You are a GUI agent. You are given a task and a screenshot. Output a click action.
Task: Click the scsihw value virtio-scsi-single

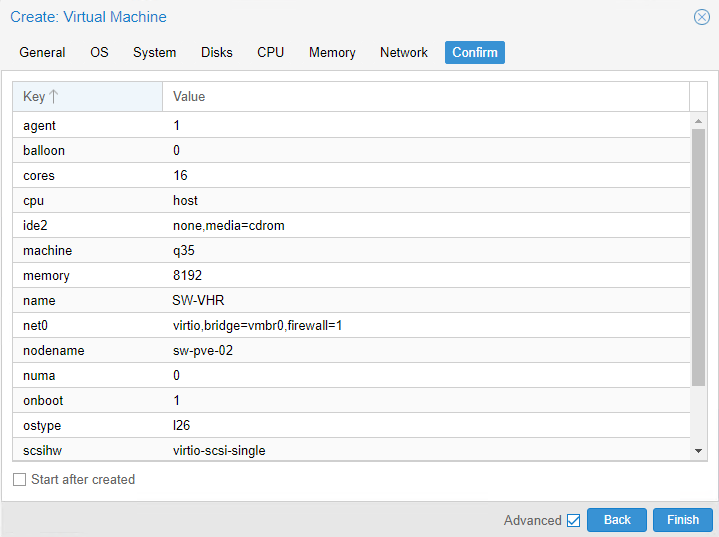click(219, 450)
